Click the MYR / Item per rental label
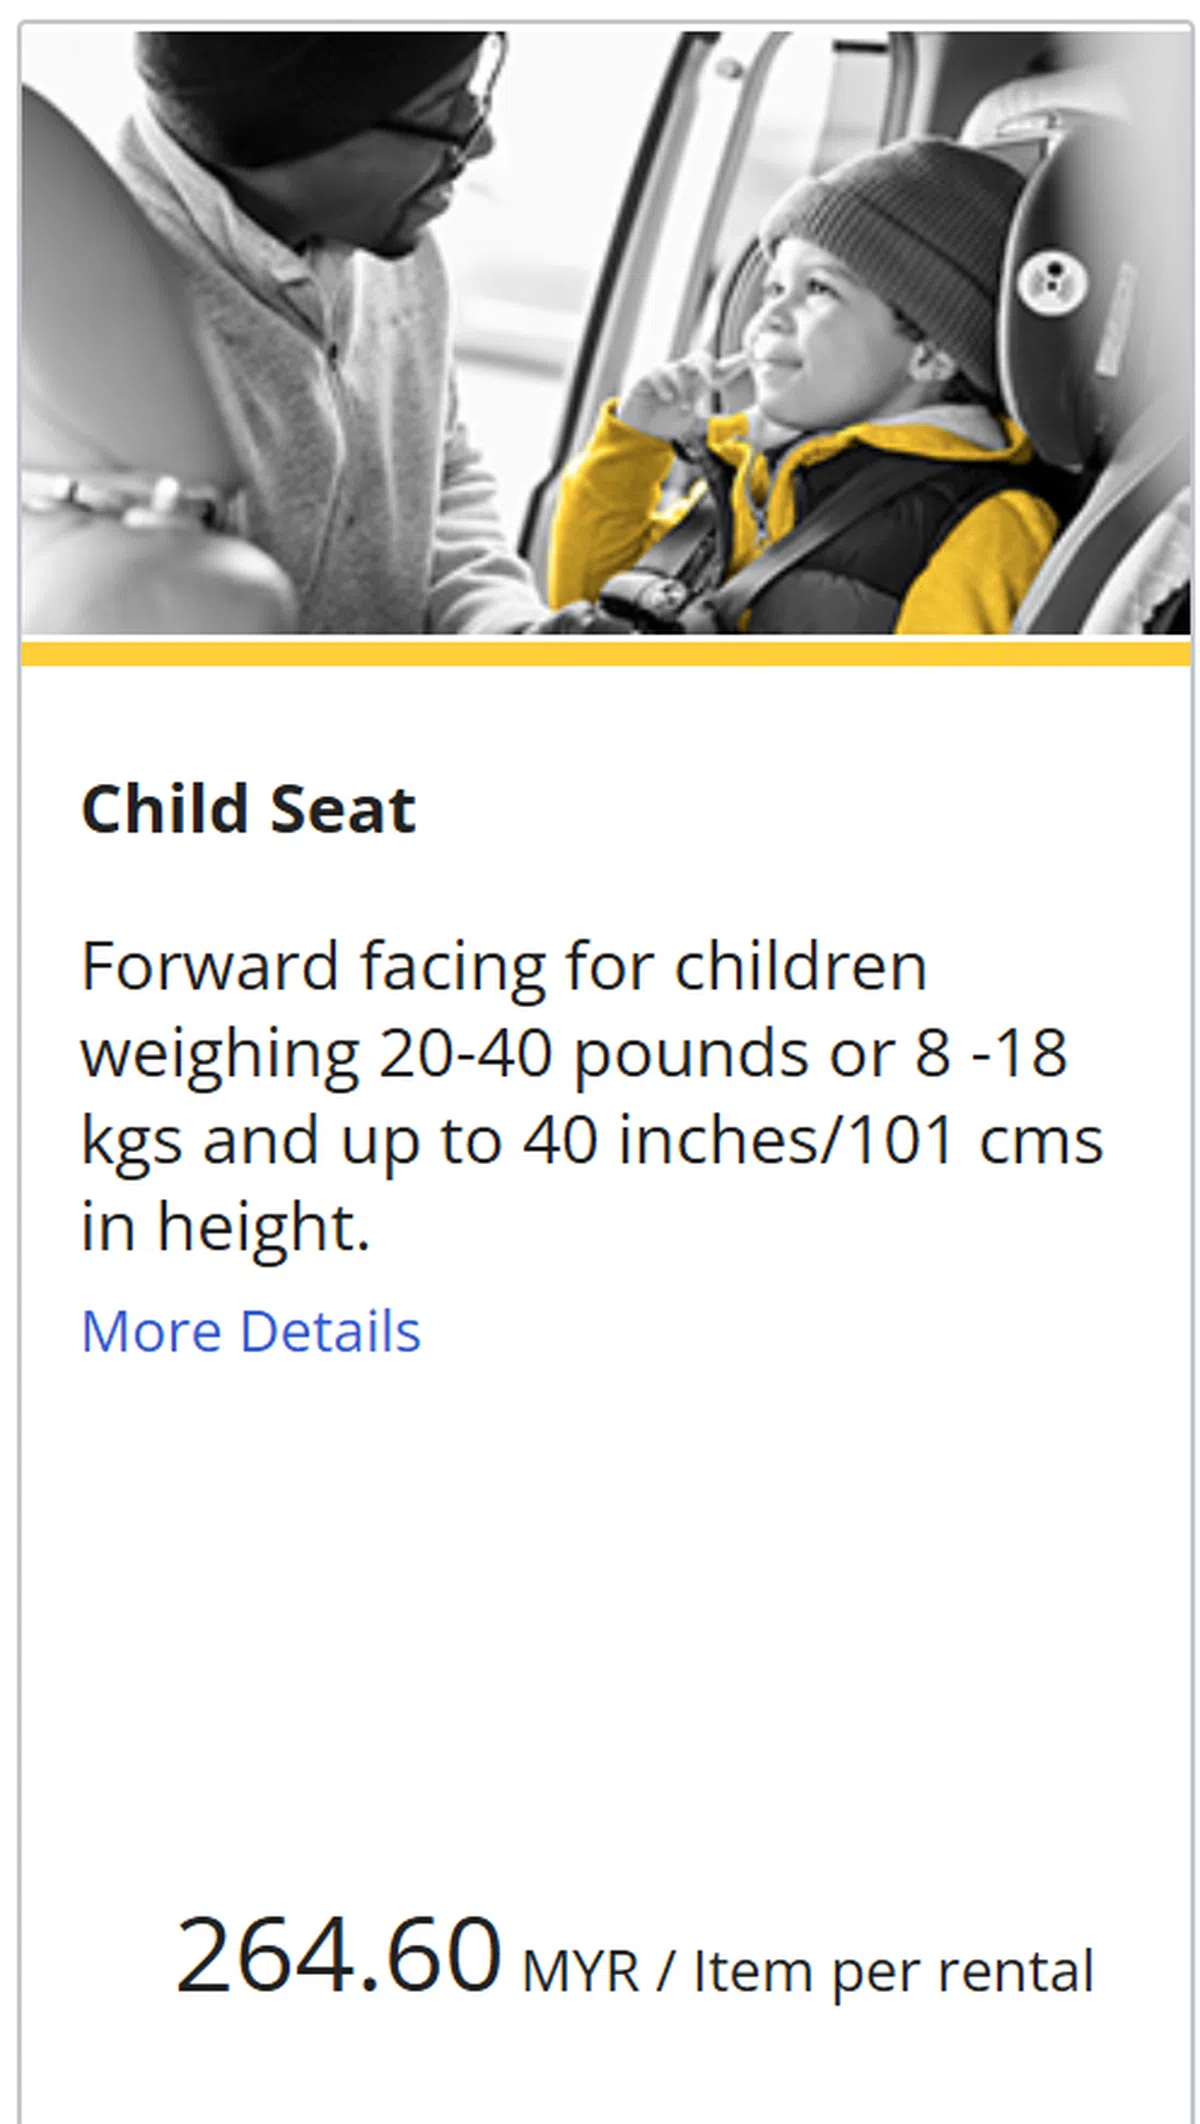 (x=807, y=1971)
